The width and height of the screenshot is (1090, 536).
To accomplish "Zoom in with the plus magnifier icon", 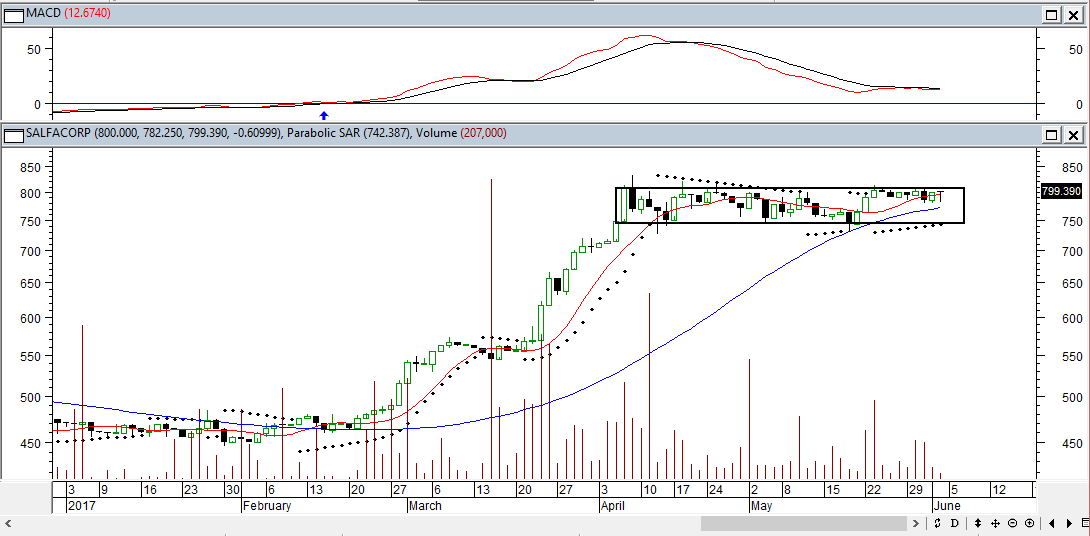I will [1030, 523].
